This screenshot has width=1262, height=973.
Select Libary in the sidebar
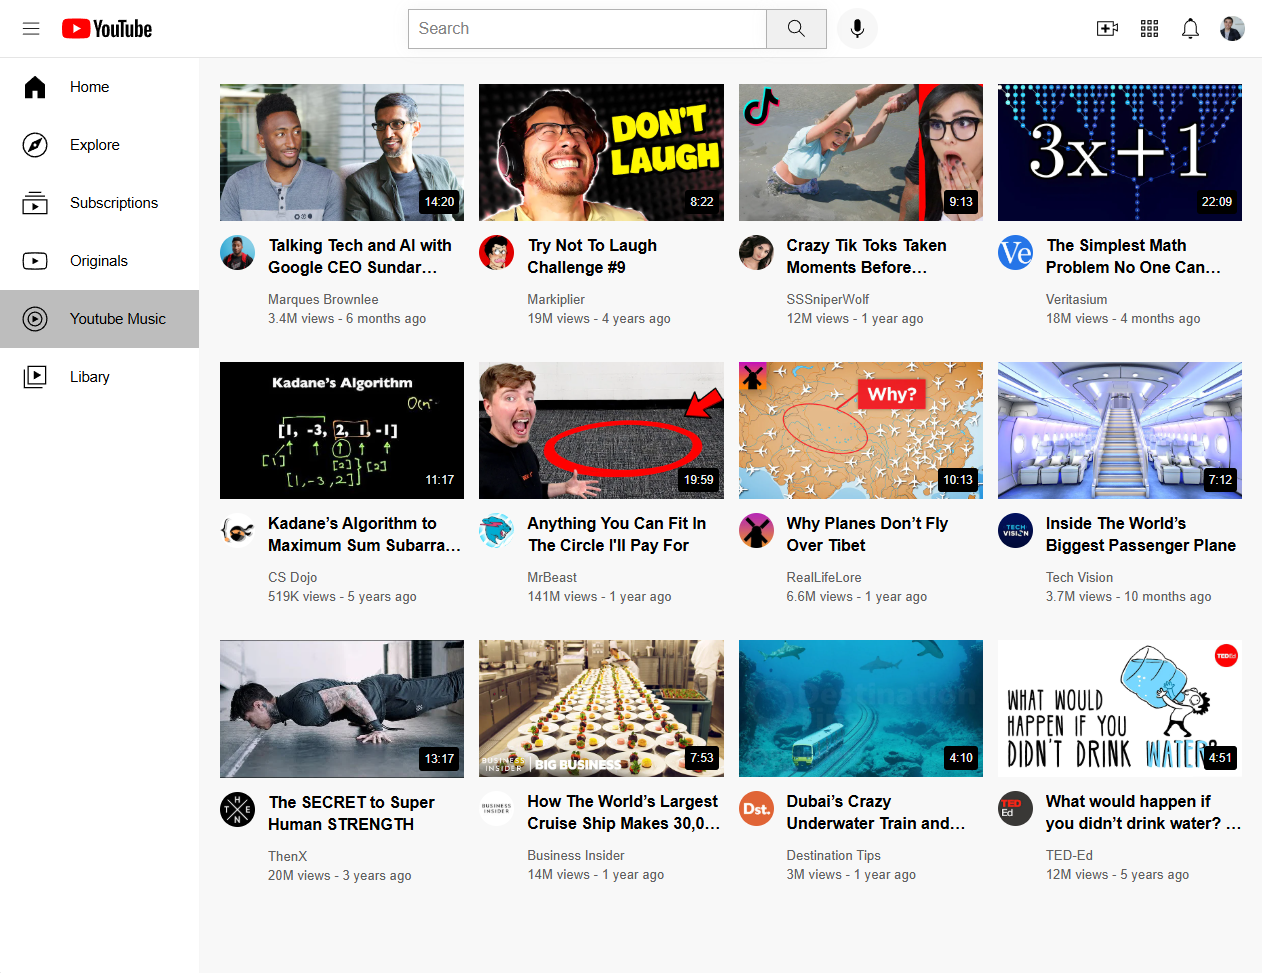[x=100, y=377]
